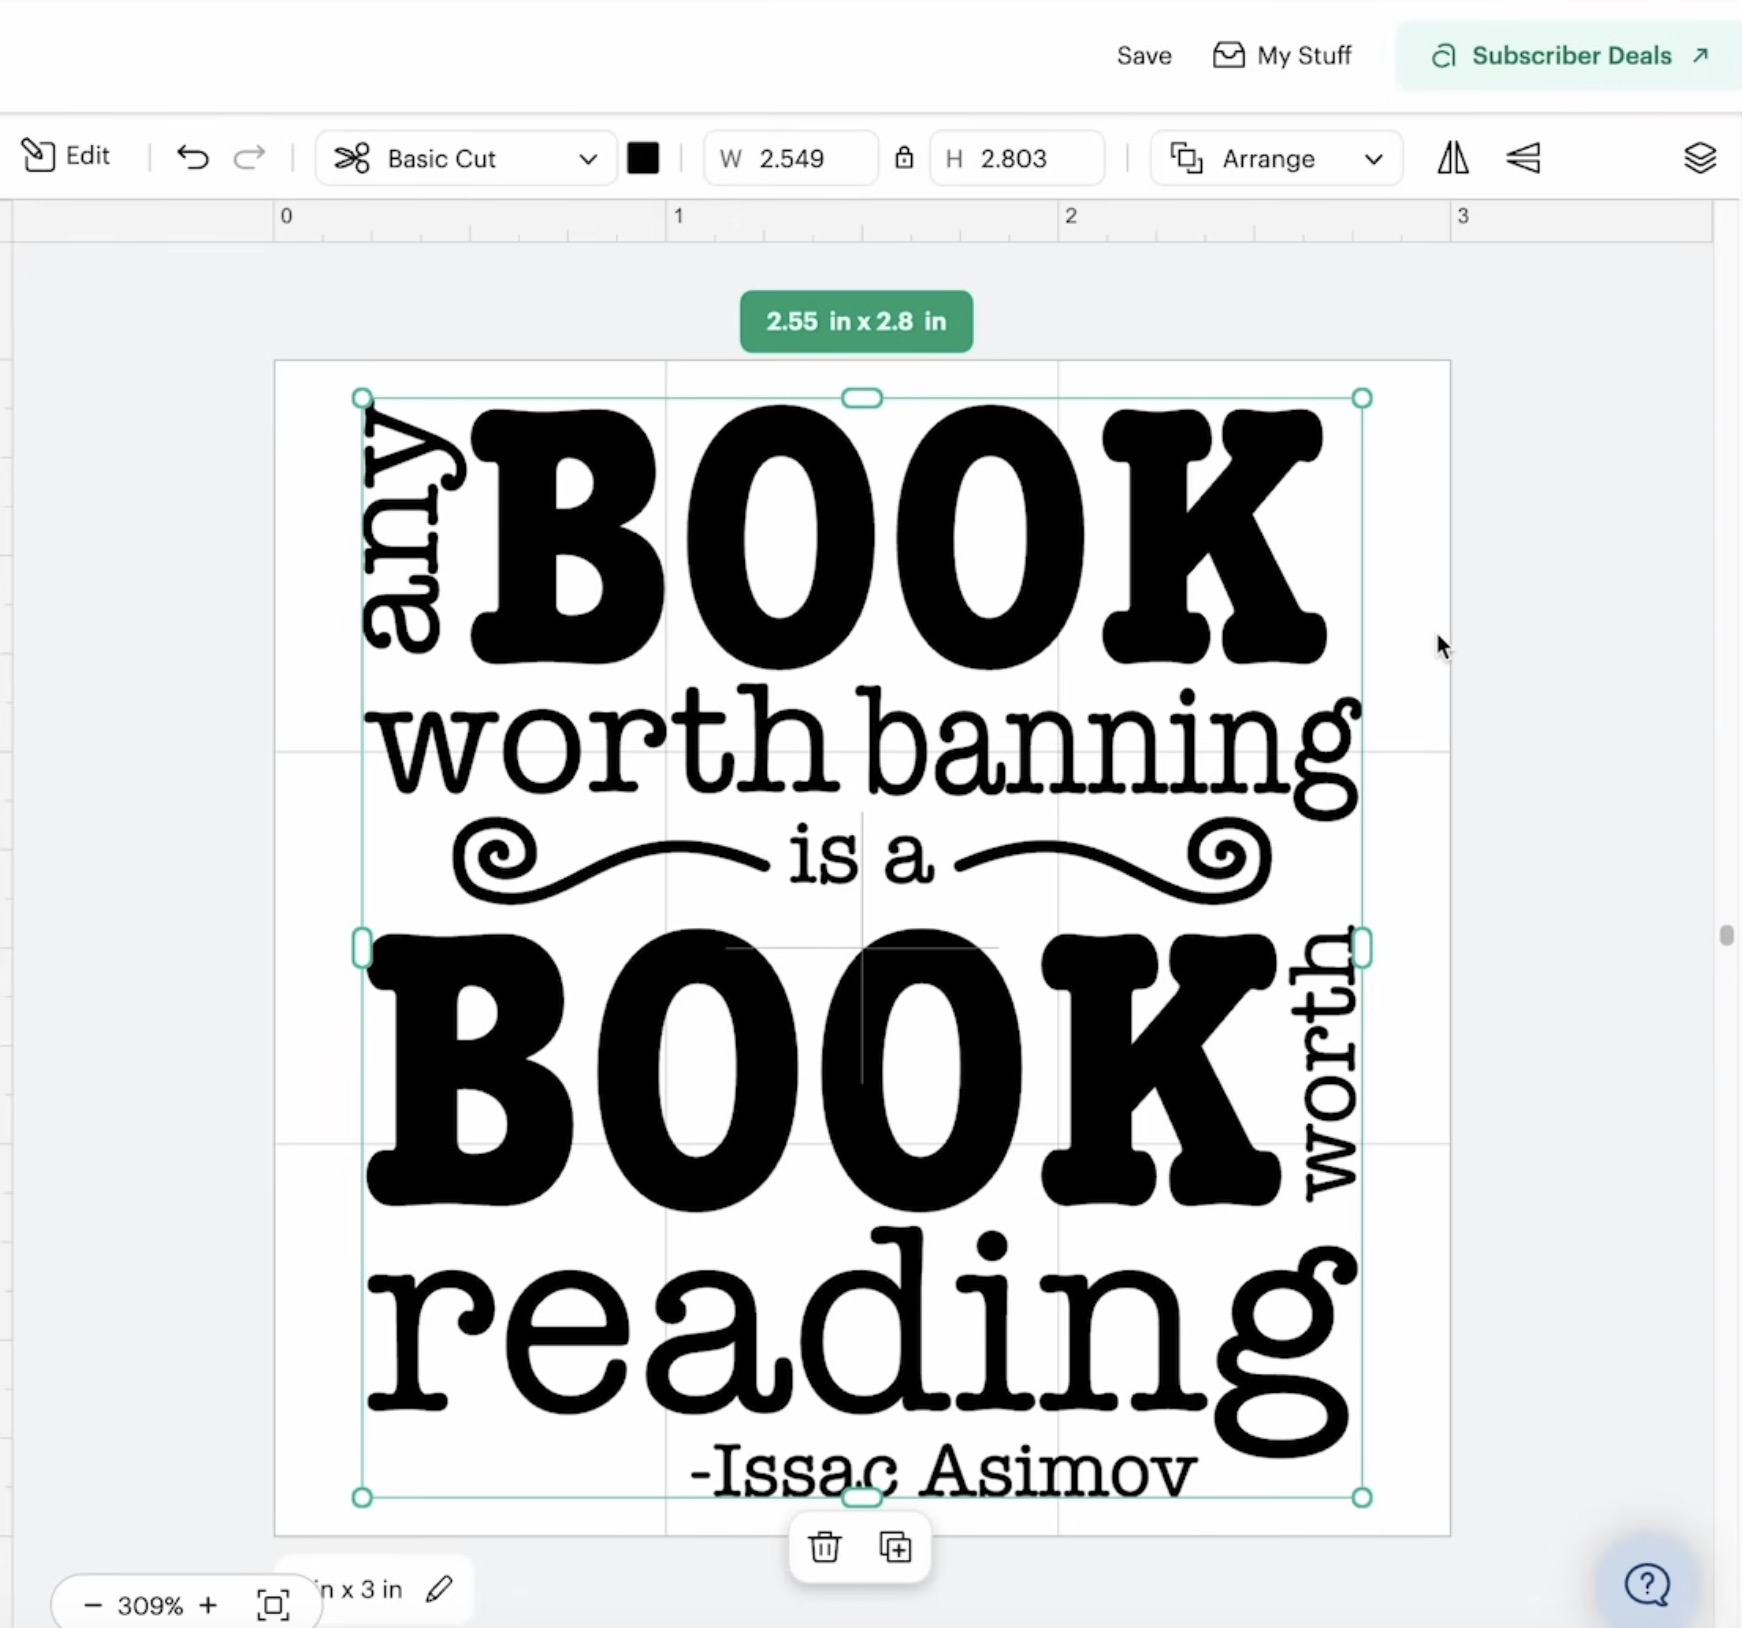The width and height of the screenshot is (1742, 1628).
Task: Click Save in the top bar
Action: 1144,56
